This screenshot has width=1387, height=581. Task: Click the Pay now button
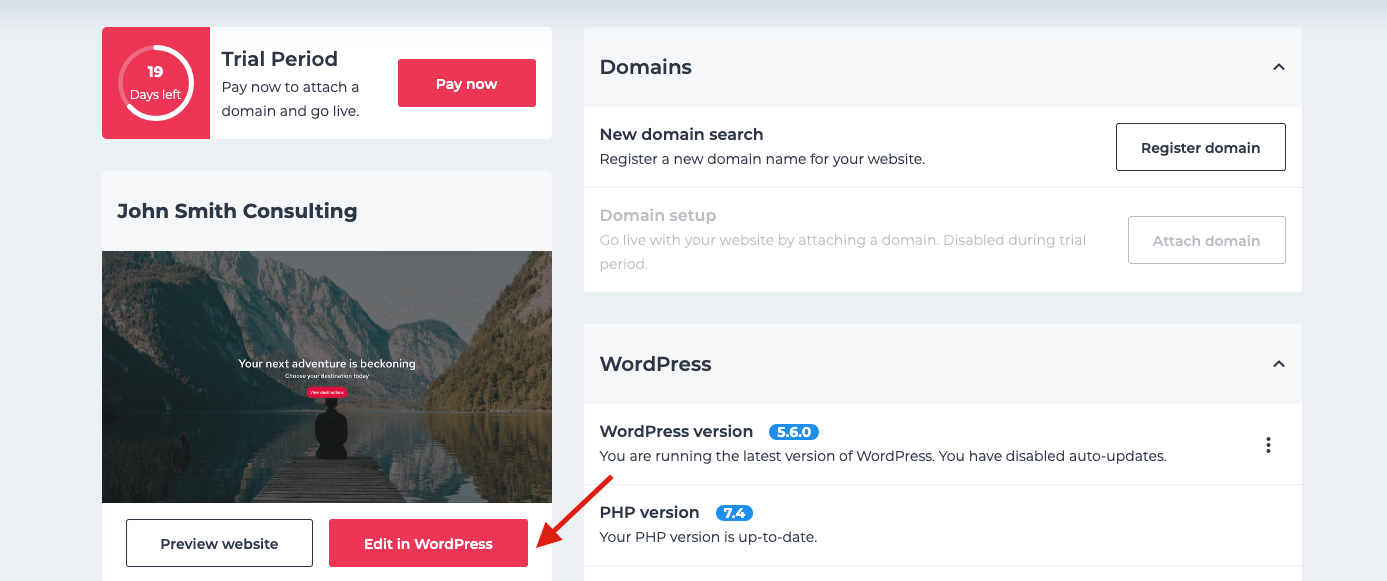coord(467,83)
